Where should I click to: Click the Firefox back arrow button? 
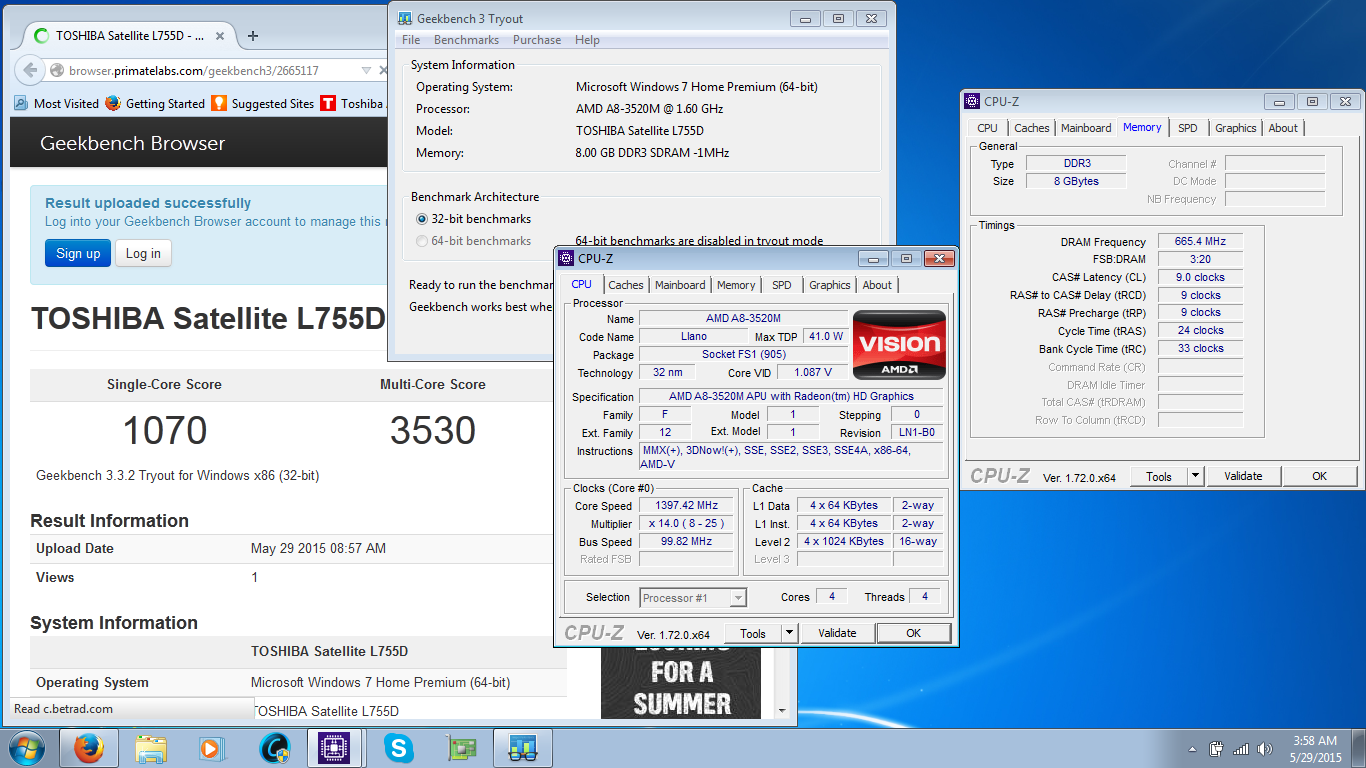(29, 70)
